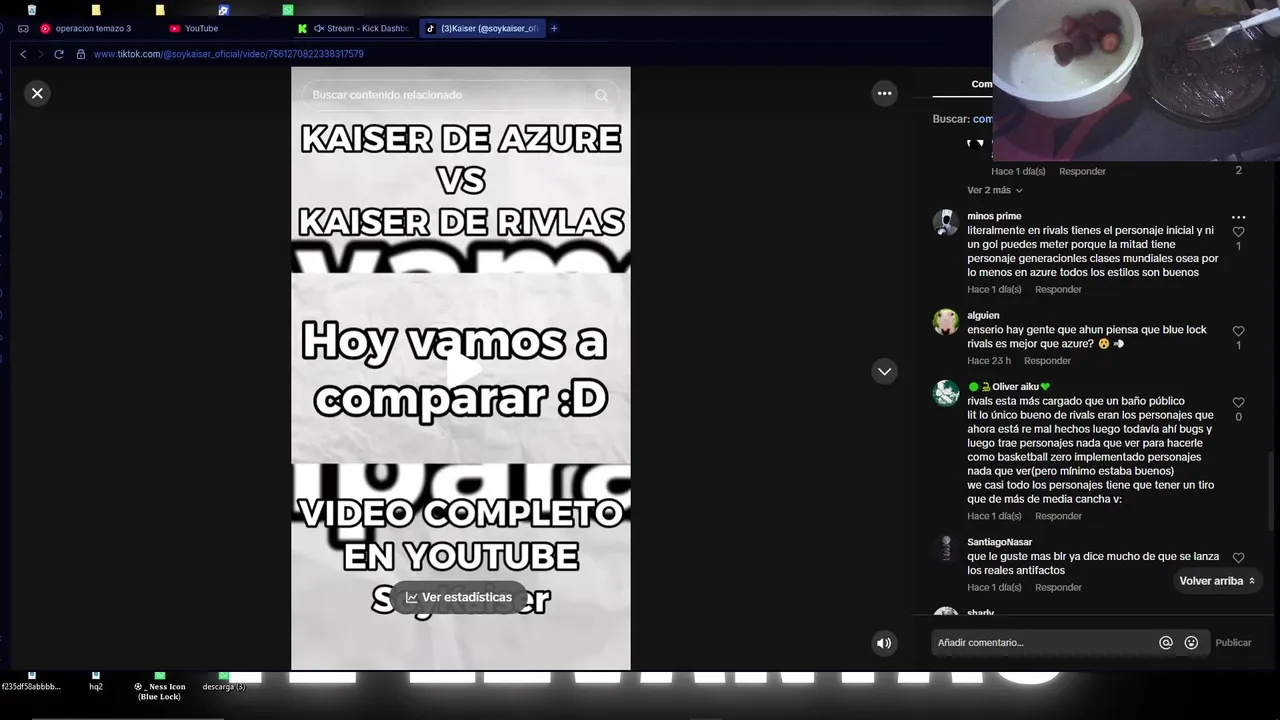Open desktop file 'f235df58abbbb...'

(31, 682)
